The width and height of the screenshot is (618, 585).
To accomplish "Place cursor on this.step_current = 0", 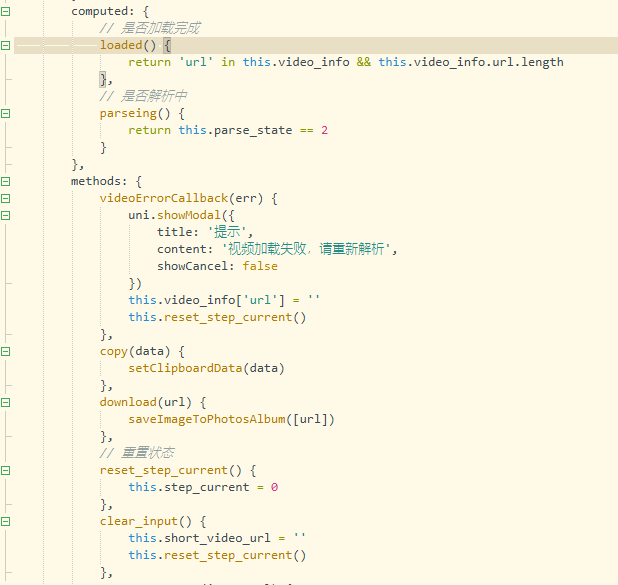I will 203,487.
